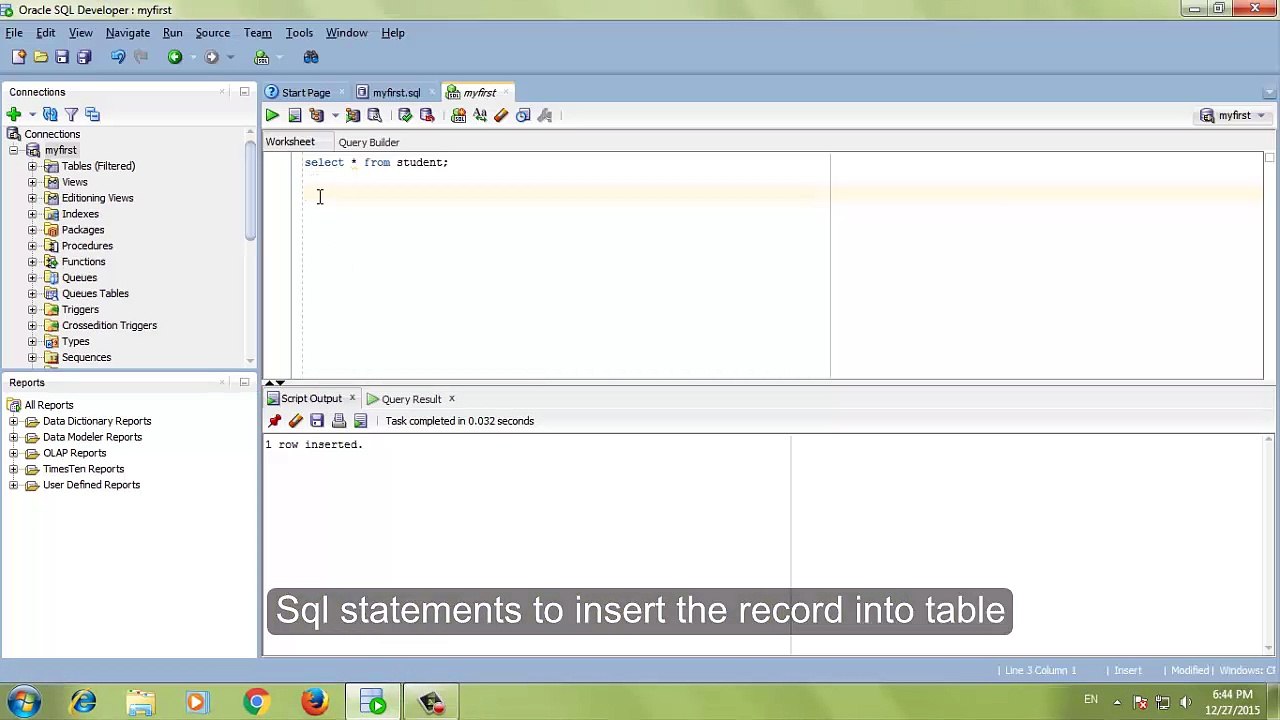Click the Save All toolbar icon
This screenshot has width=1280, height=720.
tap(84, 57)
